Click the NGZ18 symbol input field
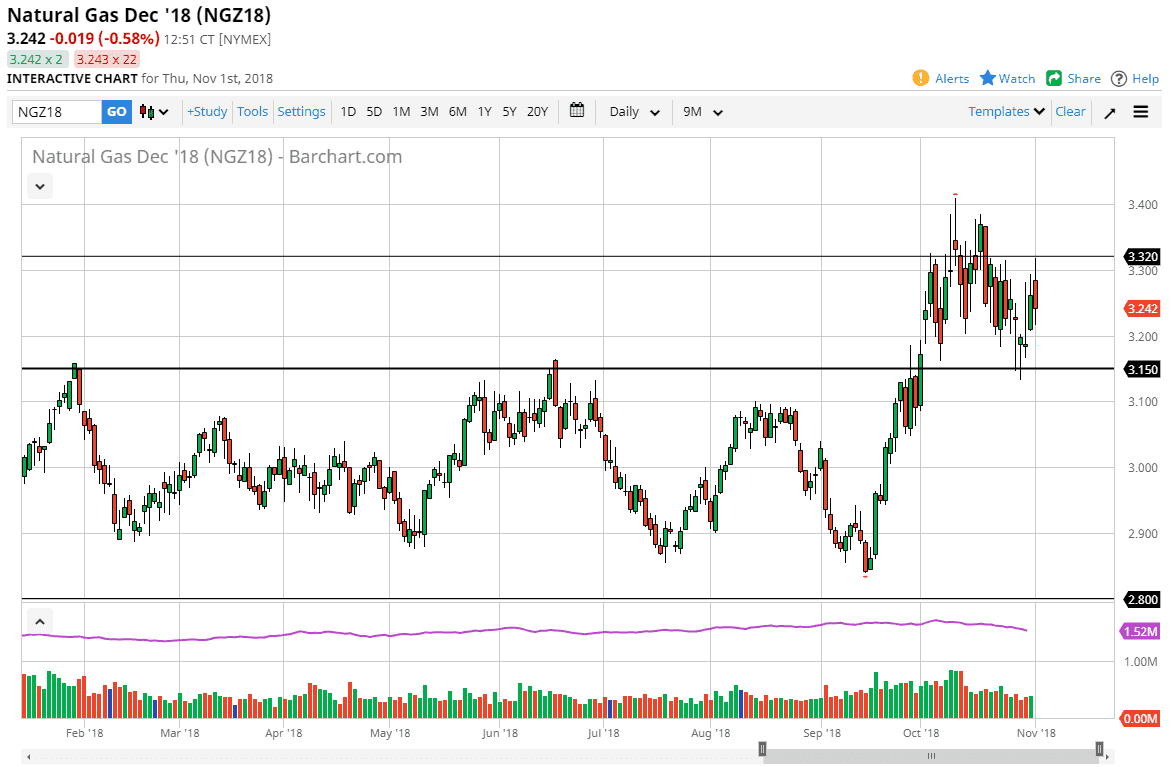 (x=57, y=112)
